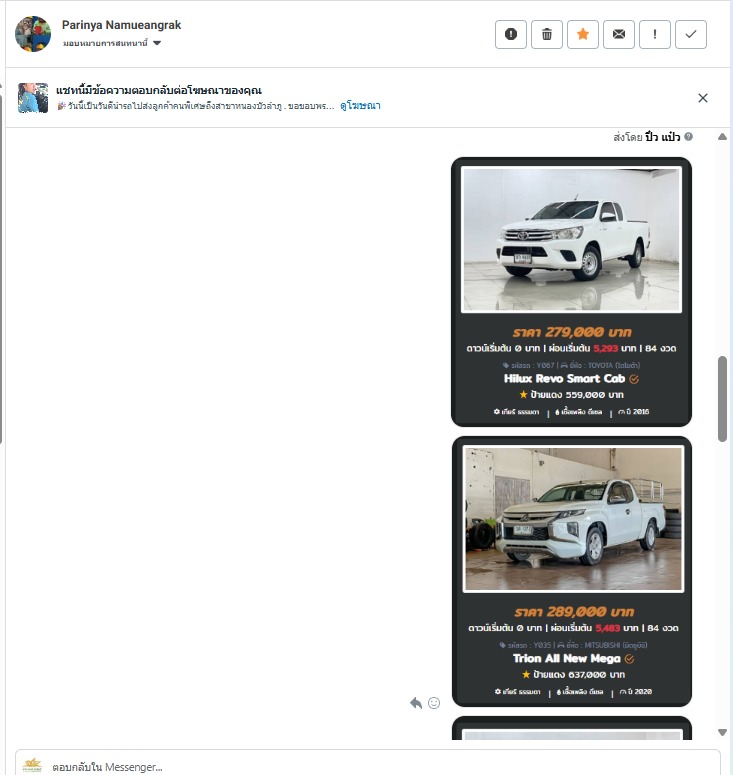Select the Triton All New Mega title

(x=566, y=658)
